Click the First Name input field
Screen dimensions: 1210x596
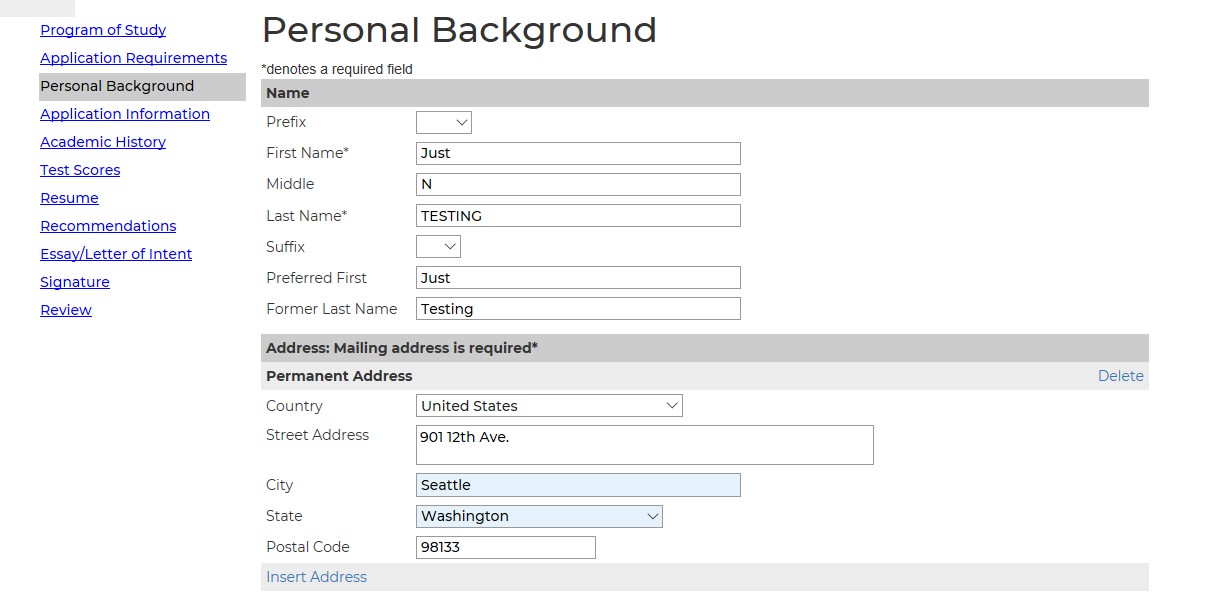(577, 153)
